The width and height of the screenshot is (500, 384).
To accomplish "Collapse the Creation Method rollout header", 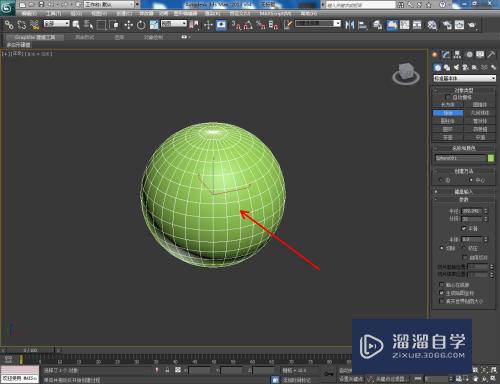I will (464, 171).
